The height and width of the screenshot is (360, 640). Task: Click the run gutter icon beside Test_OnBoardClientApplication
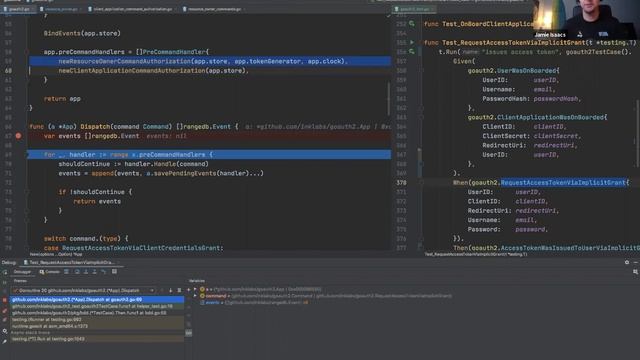click(412, 24)
